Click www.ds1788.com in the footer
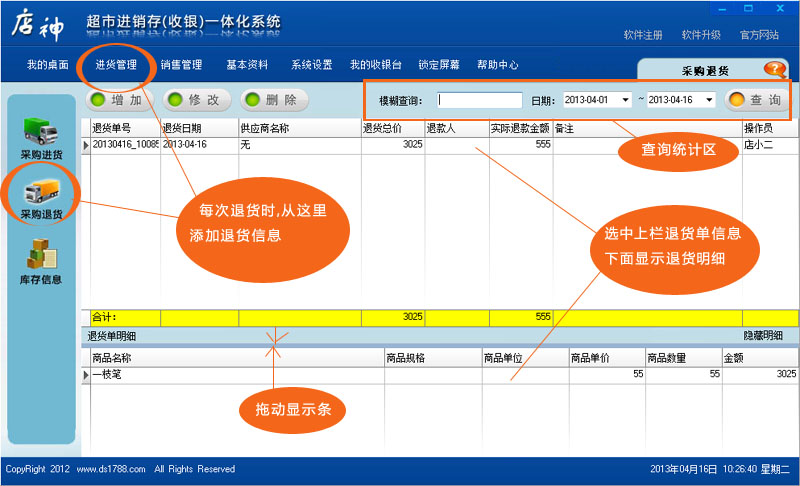This screenshot has height=486, width=800. click(x=111, y=469)
